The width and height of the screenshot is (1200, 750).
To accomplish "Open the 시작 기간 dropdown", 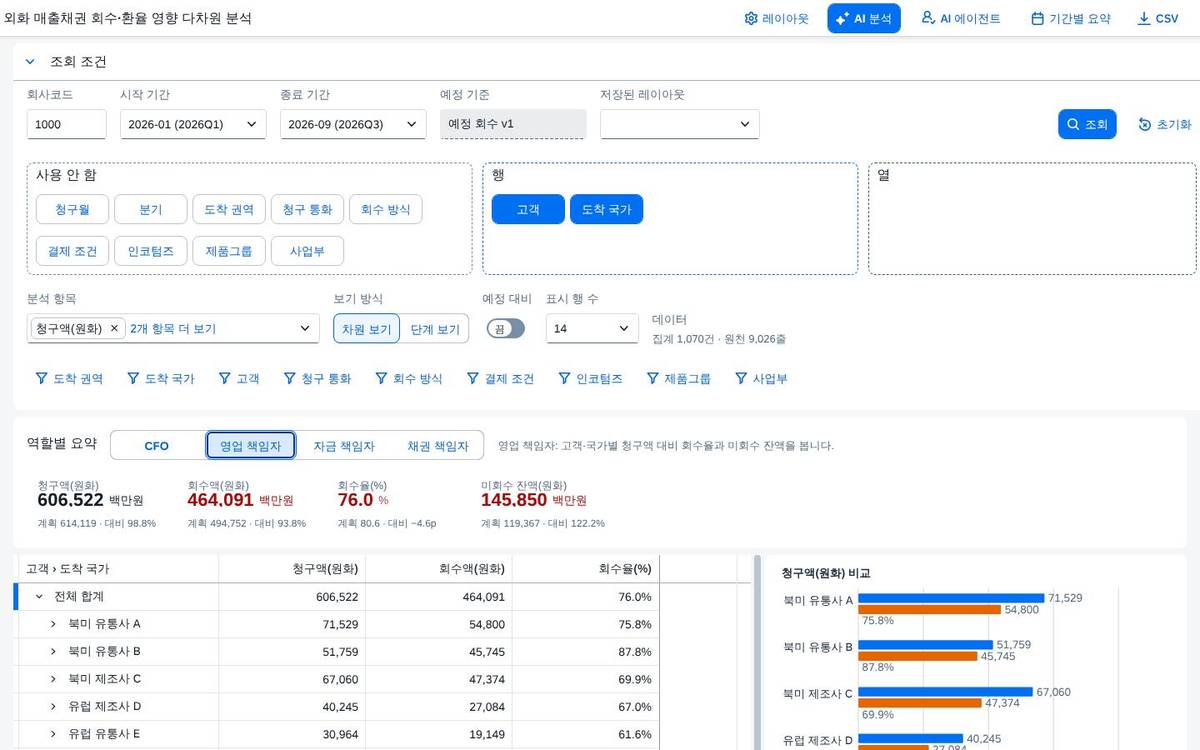I will 193,124.
